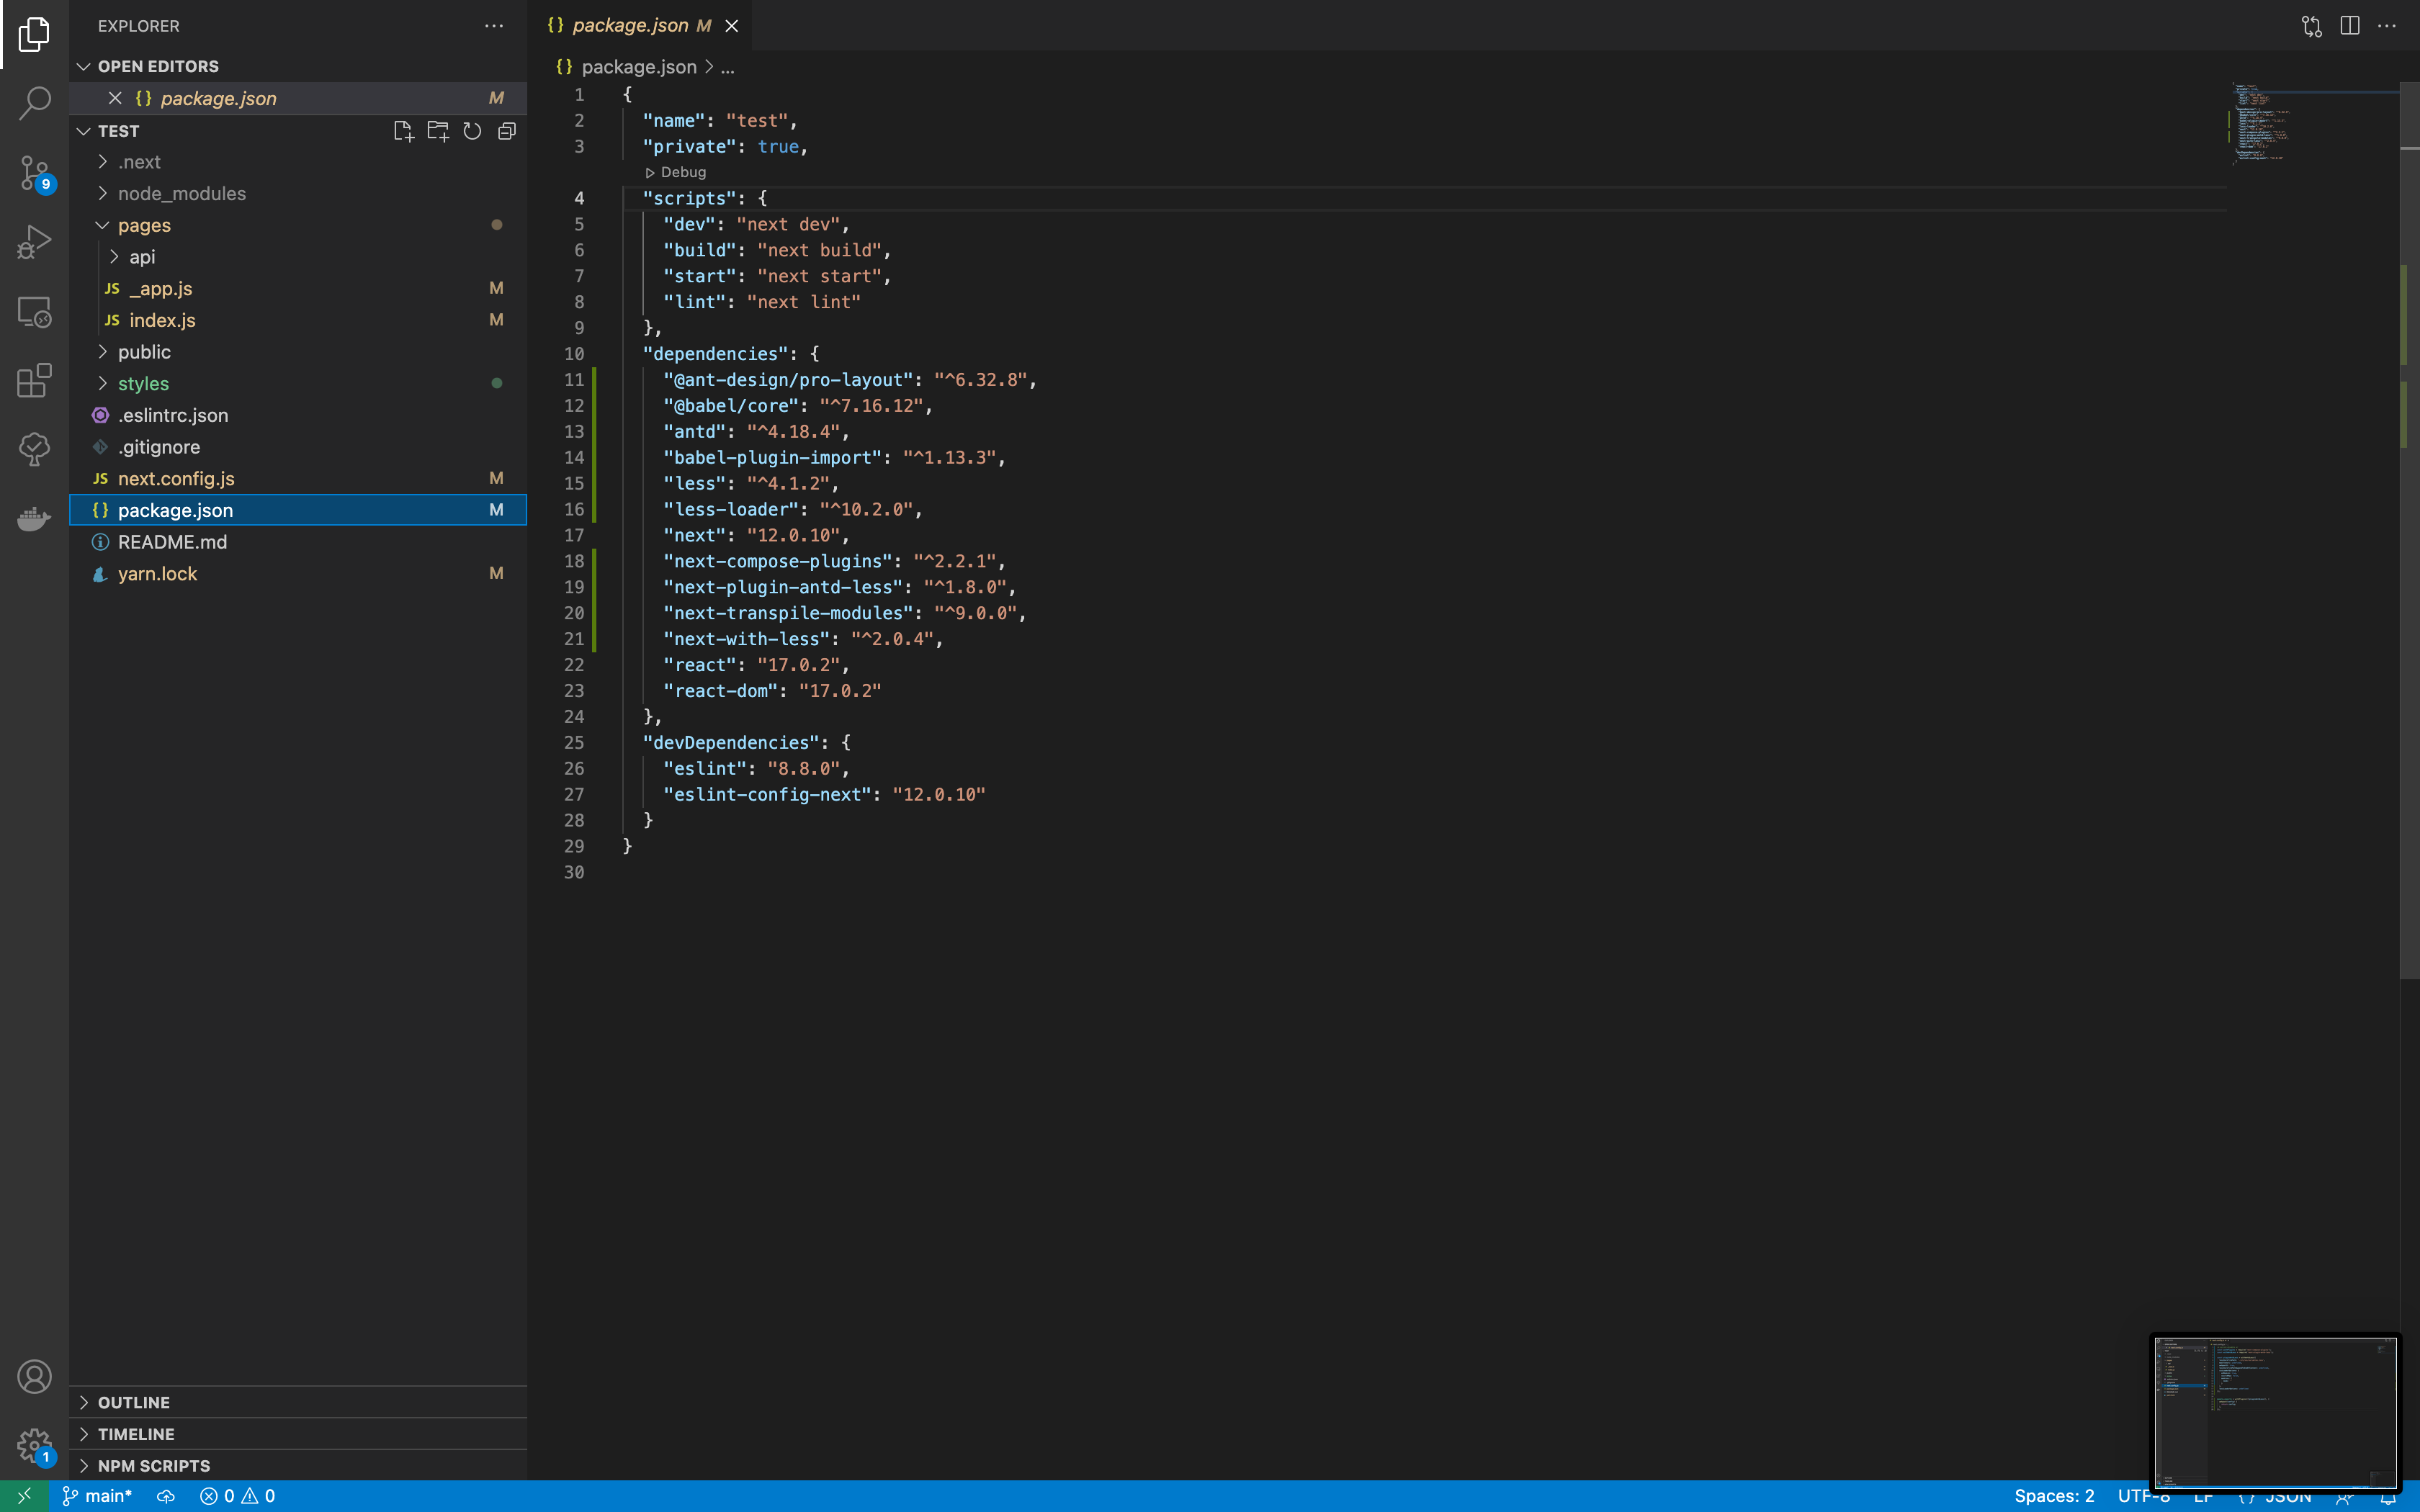Refresh the Explorer file tree
The height and width of the screenshot is (1512, 2420).
point(472,130)
